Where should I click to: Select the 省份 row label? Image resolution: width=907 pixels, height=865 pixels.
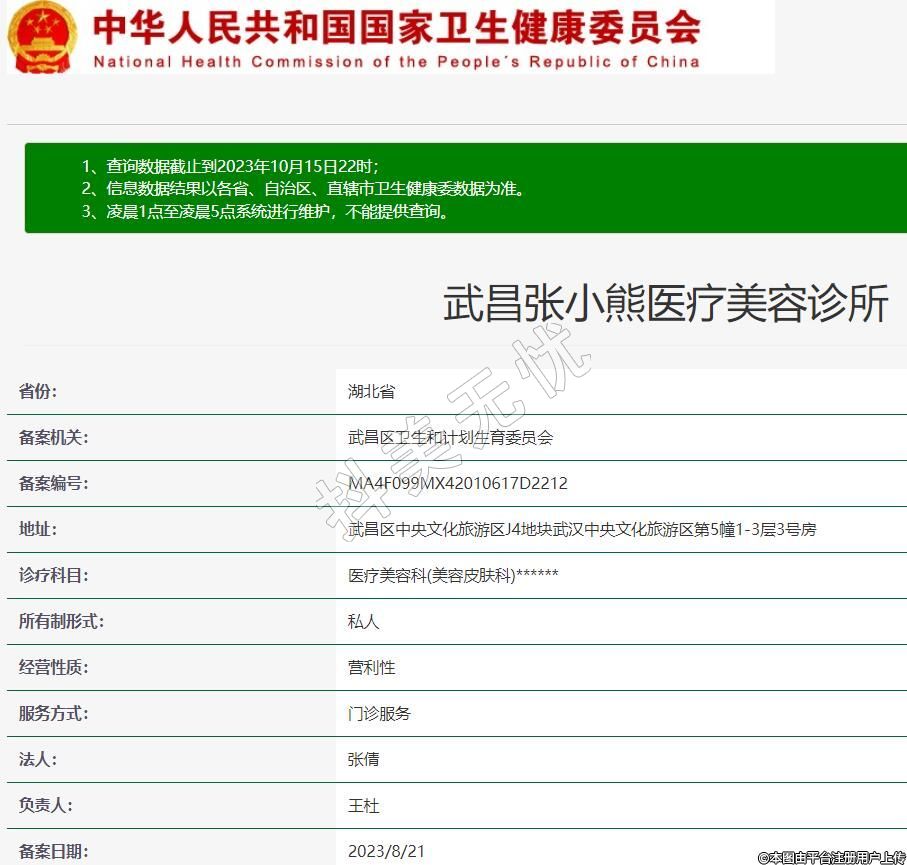click(38, 391)
